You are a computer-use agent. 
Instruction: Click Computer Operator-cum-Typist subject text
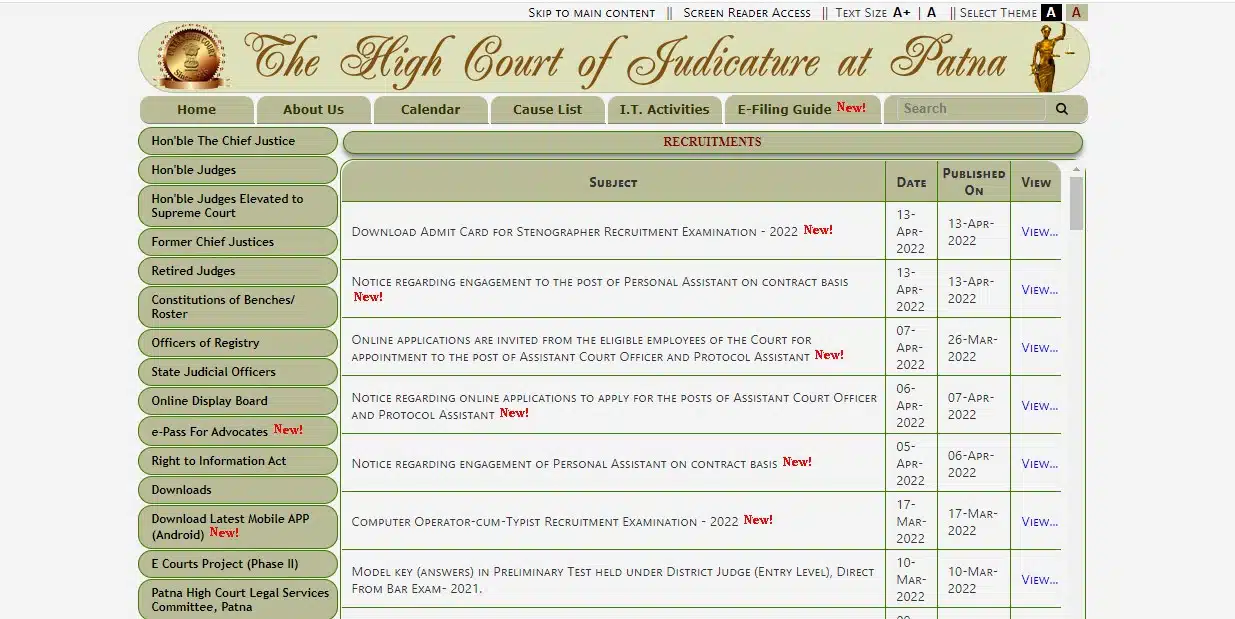pos(545,522)
